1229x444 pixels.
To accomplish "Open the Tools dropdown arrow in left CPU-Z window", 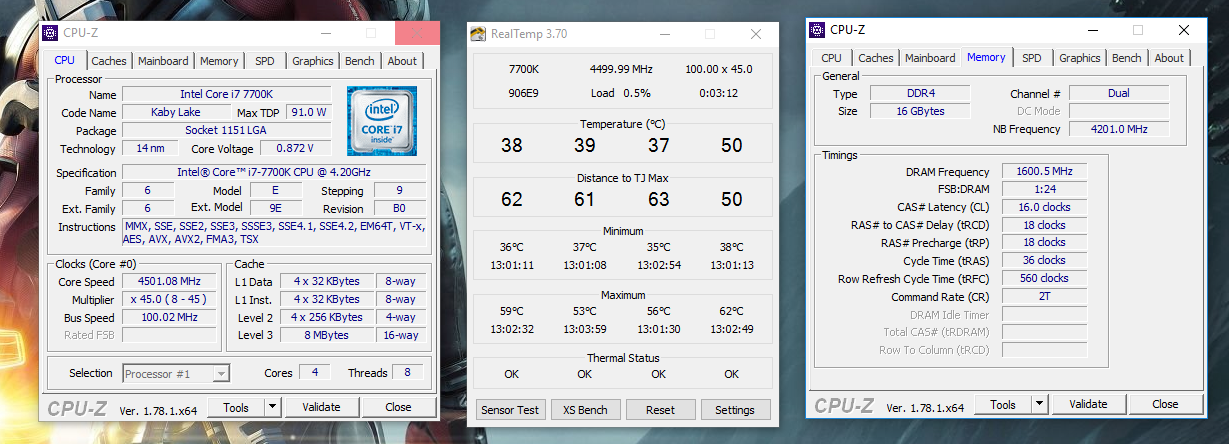I will click(x=272, y=407).
